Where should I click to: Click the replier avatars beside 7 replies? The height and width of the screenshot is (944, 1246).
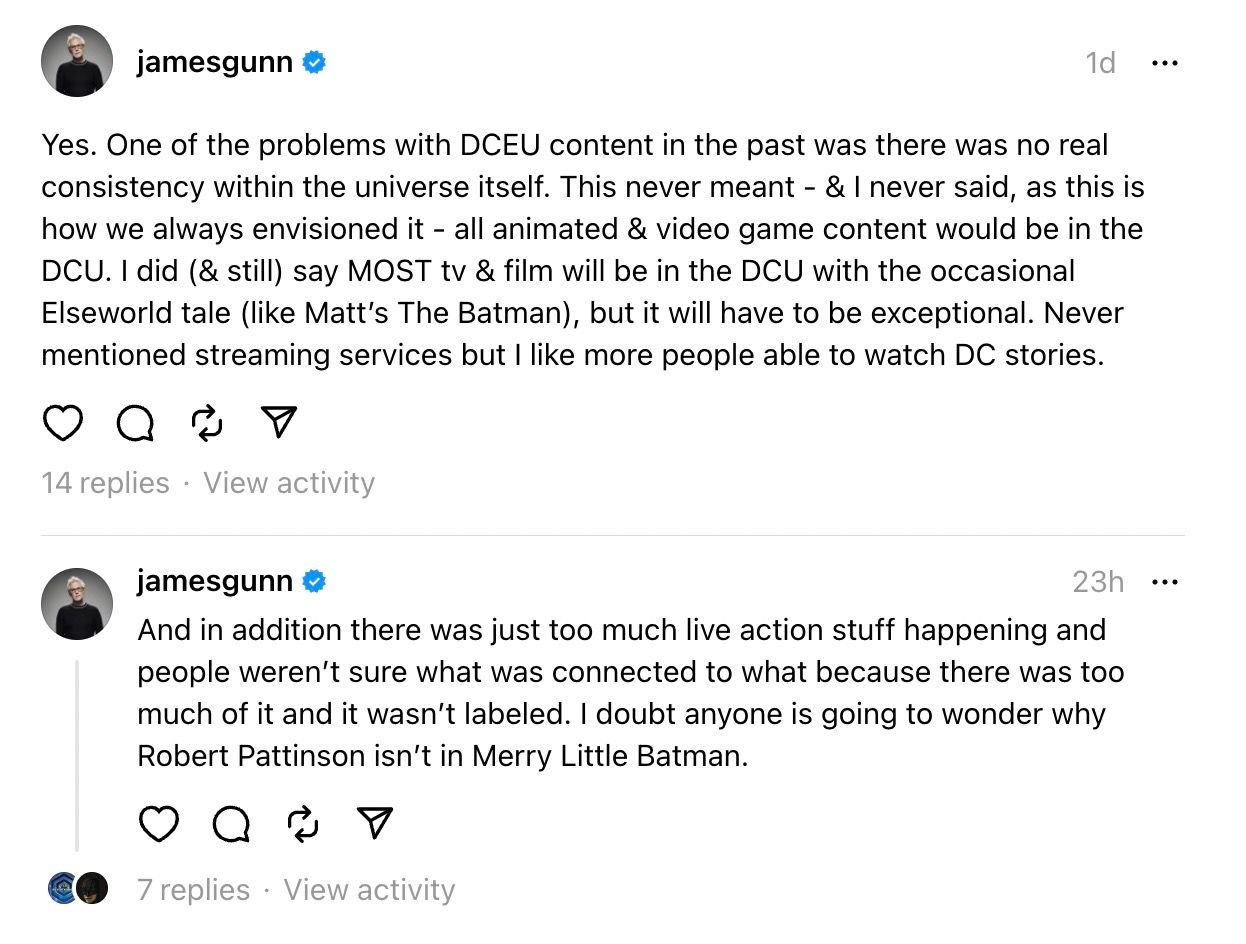tap(77, 888)
